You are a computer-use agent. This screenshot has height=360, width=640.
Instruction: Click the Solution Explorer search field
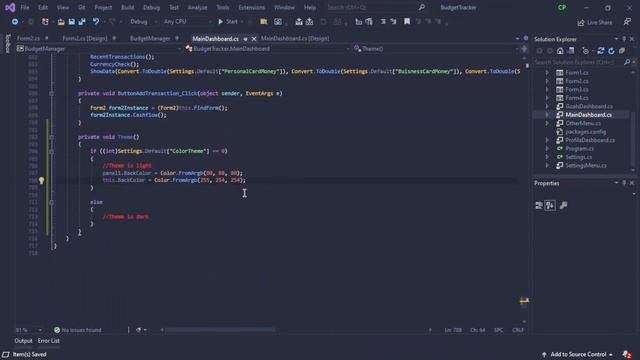578,62
